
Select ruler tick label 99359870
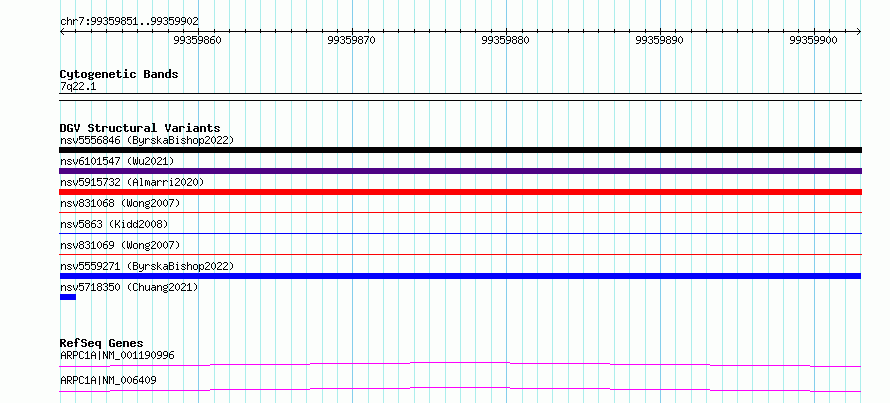[351, 40]
